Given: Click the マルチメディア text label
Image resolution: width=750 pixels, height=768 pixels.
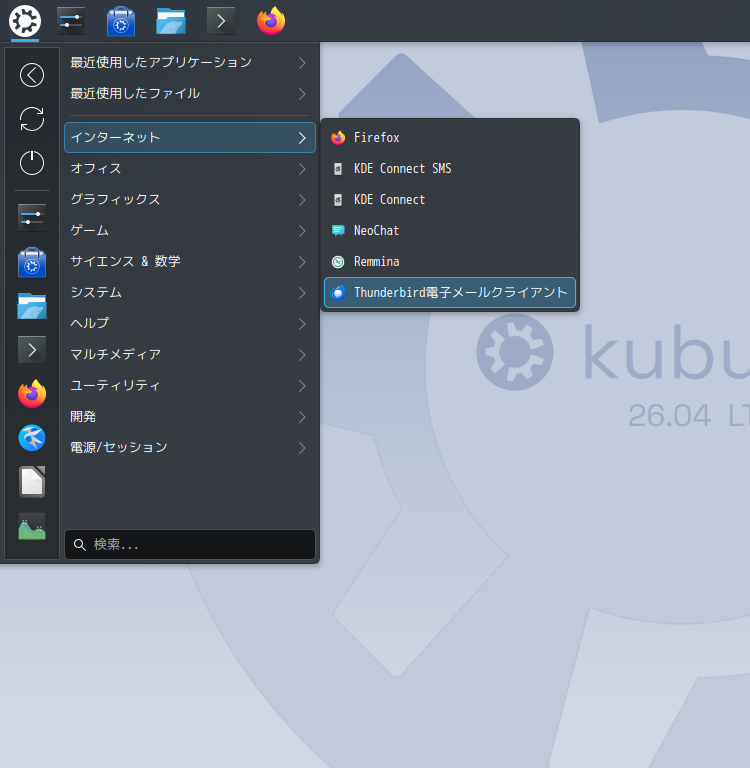Looking at the screenshot, I should (x=116, y=355).
